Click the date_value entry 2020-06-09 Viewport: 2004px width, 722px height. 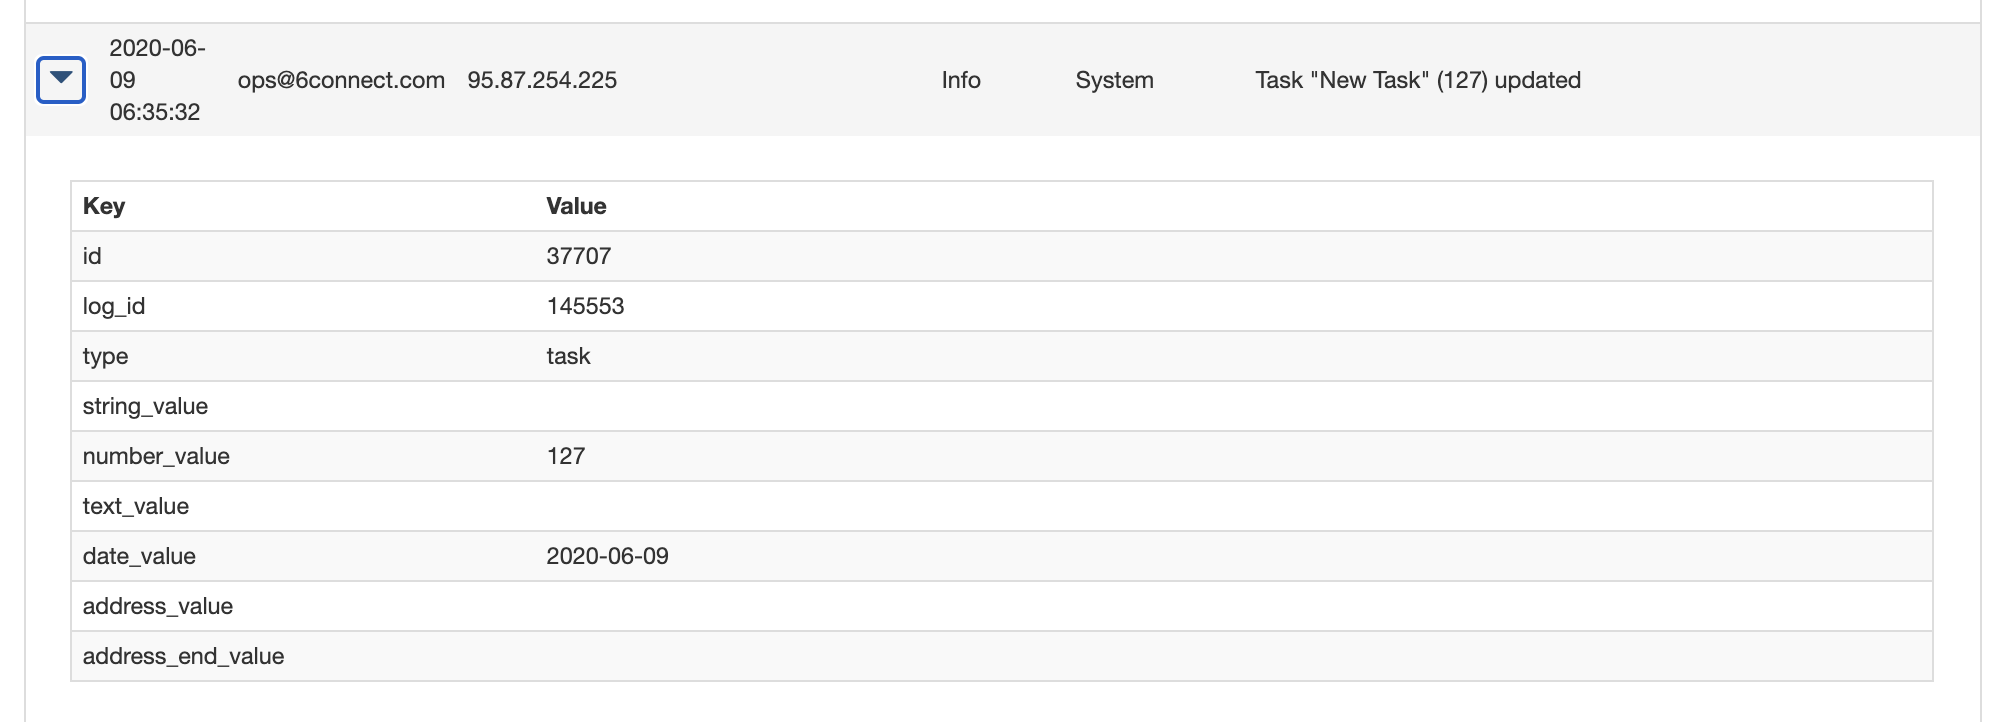(607, 556)
